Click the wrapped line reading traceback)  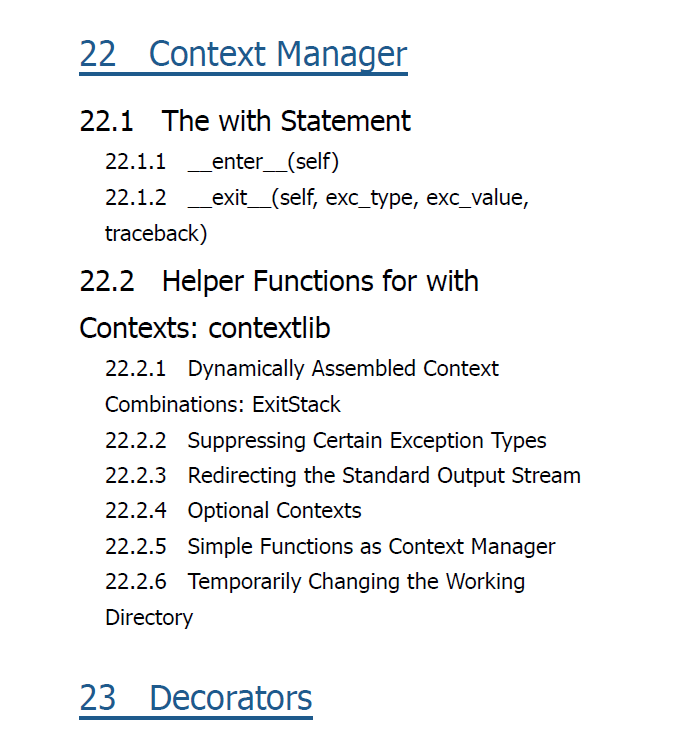point(156,234)
